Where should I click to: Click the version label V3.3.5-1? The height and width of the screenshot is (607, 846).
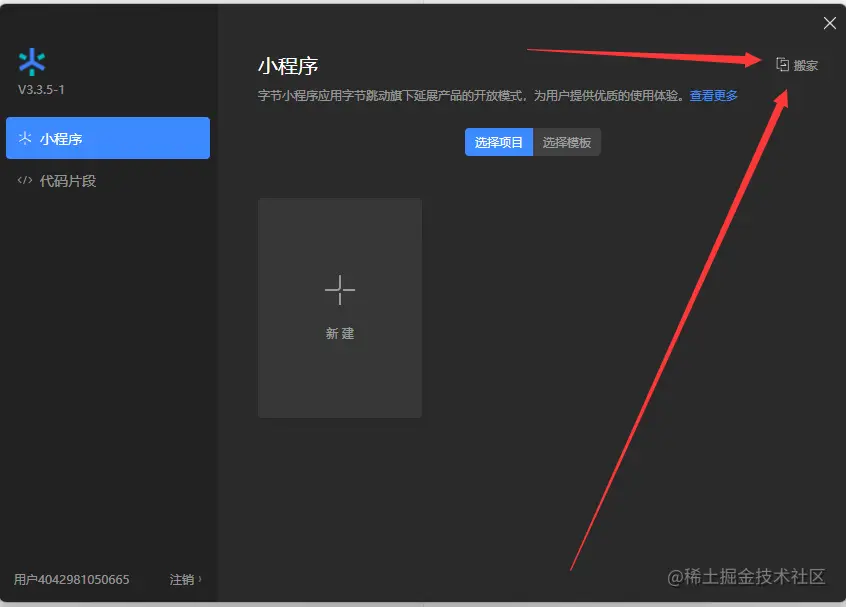[41, 90]
